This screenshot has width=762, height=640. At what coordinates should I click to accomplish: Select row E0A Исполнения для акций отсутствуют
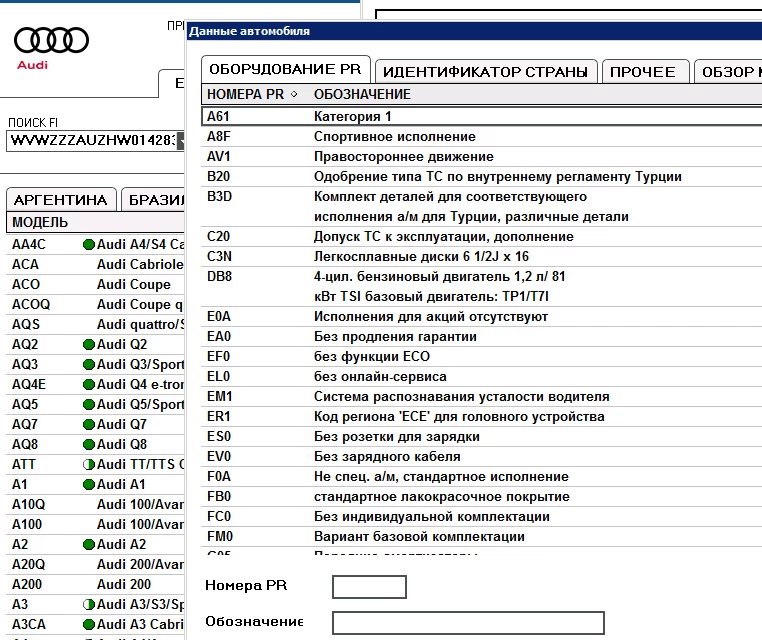tap(482, 316)
